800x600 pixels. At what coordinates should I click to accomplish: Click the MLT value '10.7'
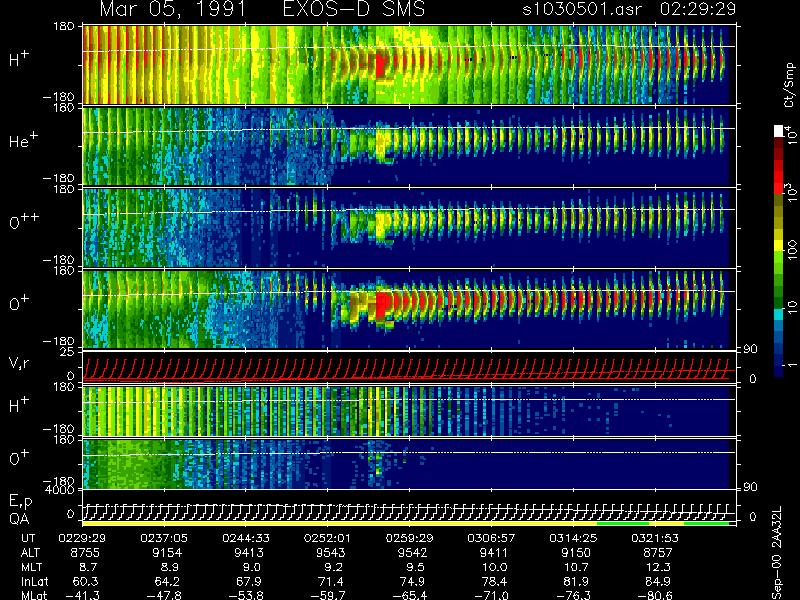[577, 567]
